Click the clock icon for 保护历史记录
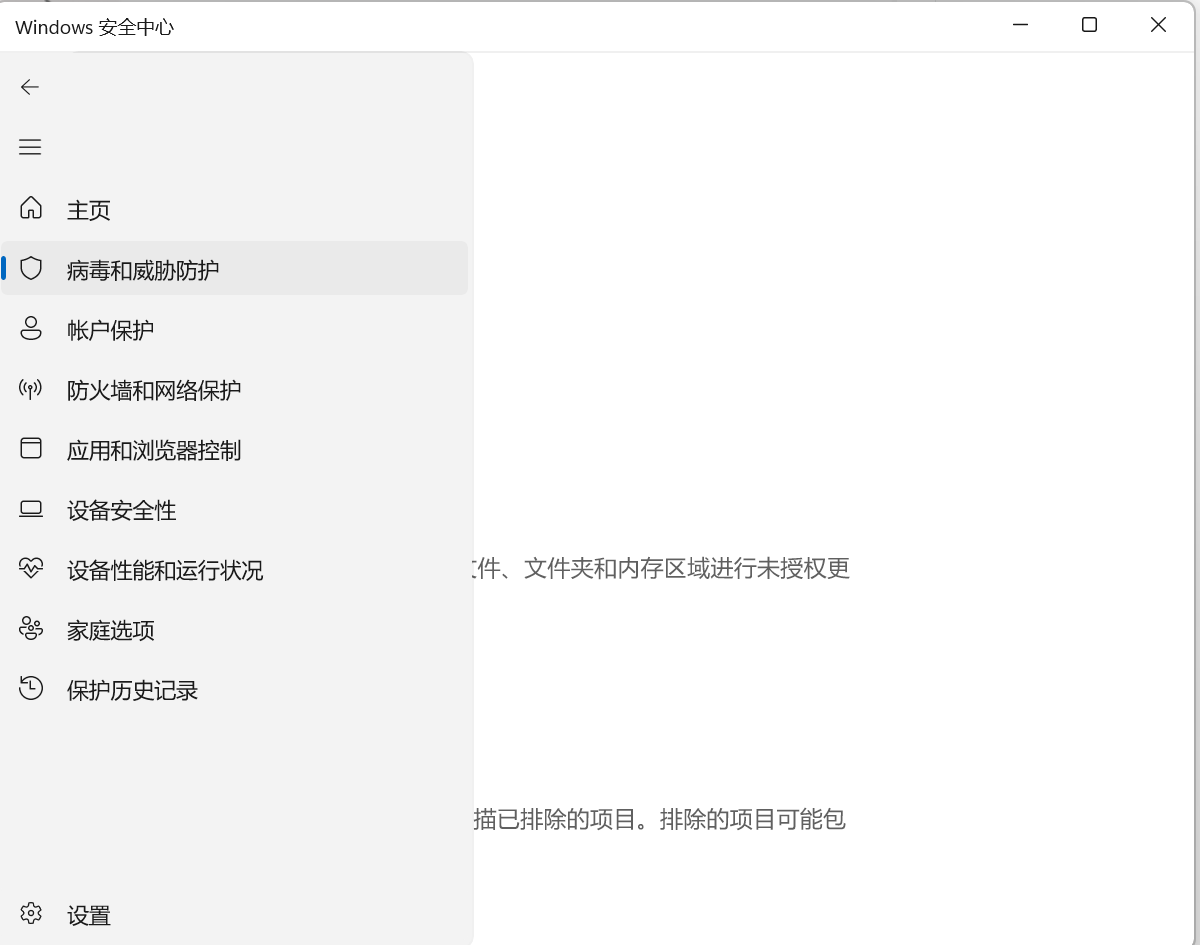Image resolution: width=1200 pixels, height=945 pixels. click(x=31, y=688)
